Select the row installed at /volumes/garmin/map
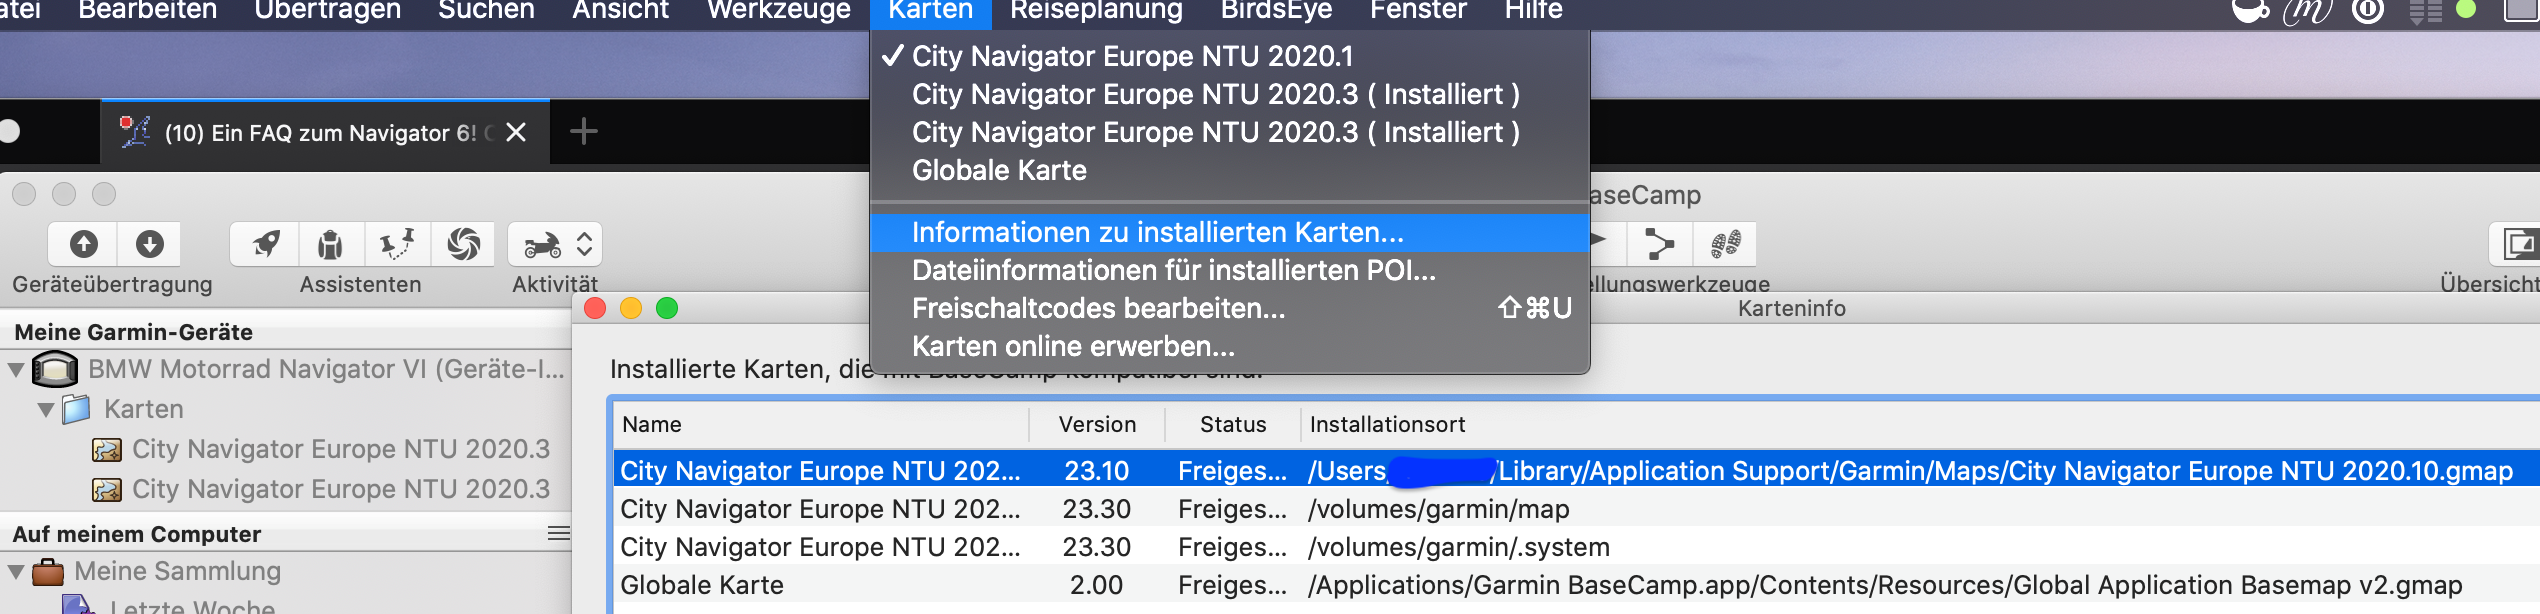Image resolution: width=2540 pixels, height=614 pixels. (1577, 509)
